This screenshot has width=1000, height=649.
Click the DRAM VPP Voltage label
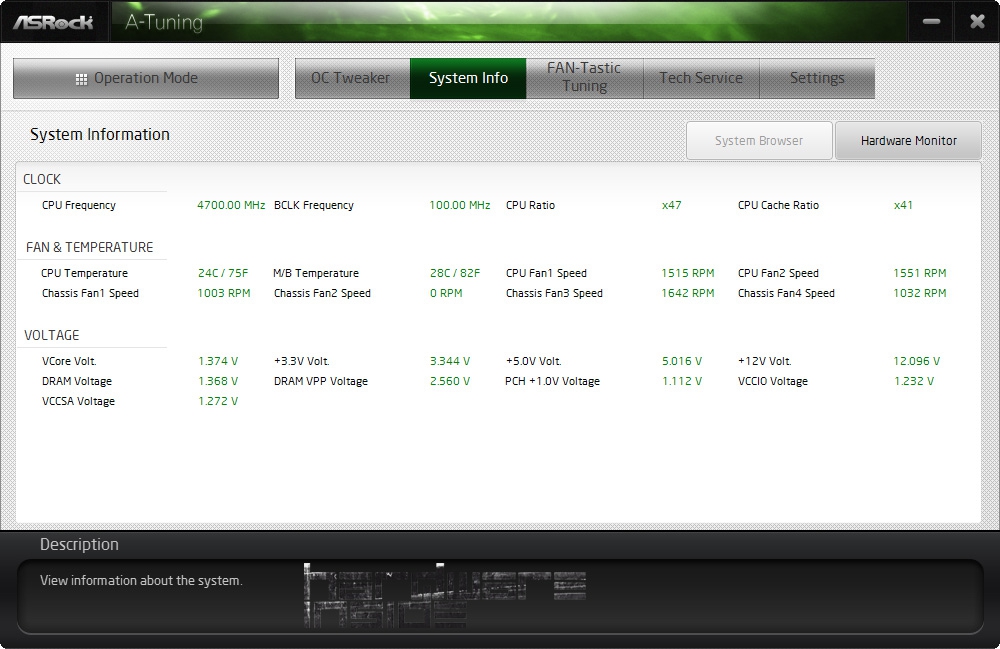pyautogui.click(x=321, y=381)
